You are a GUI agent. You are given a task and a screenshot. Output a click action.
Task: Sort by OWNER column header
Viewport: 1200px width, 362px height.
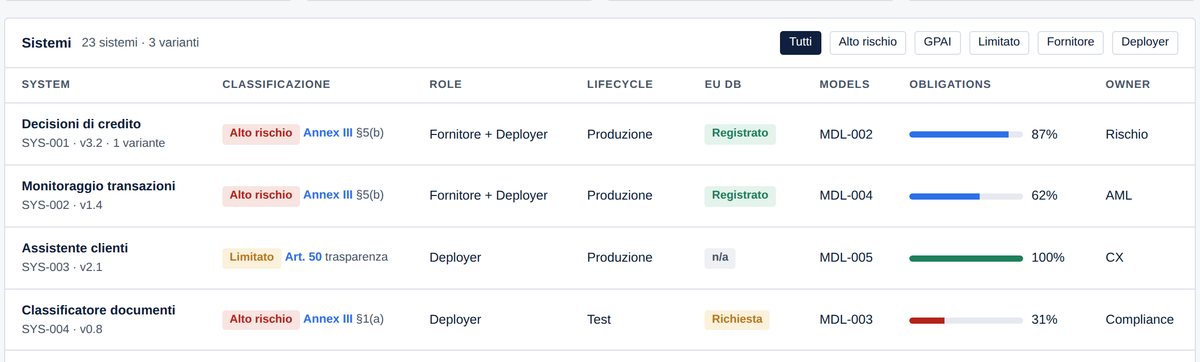coord(1127,84)
